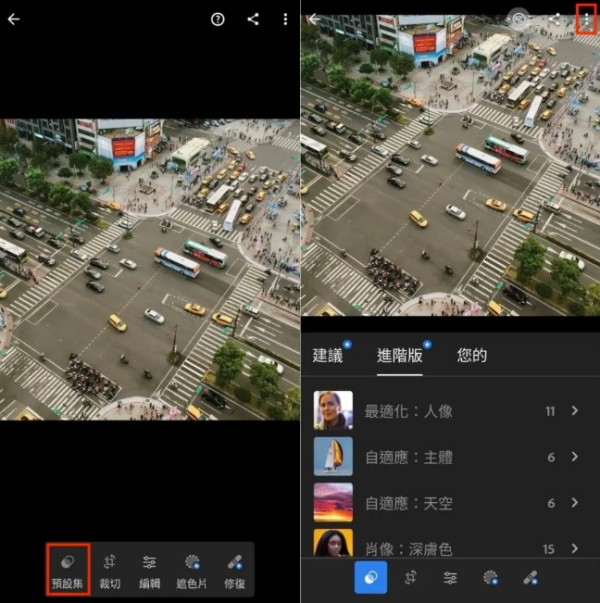Open three-dot menu on left screen
Viewport: 600px width, 603px height.
click(285, 19)
